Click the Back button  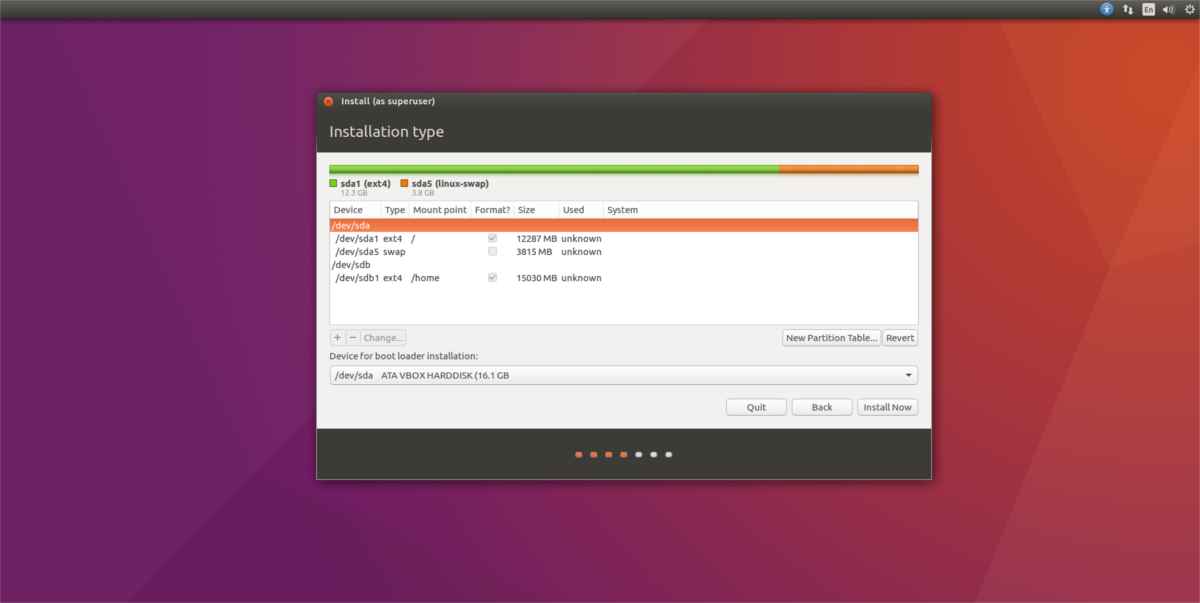tap(822, 407)
